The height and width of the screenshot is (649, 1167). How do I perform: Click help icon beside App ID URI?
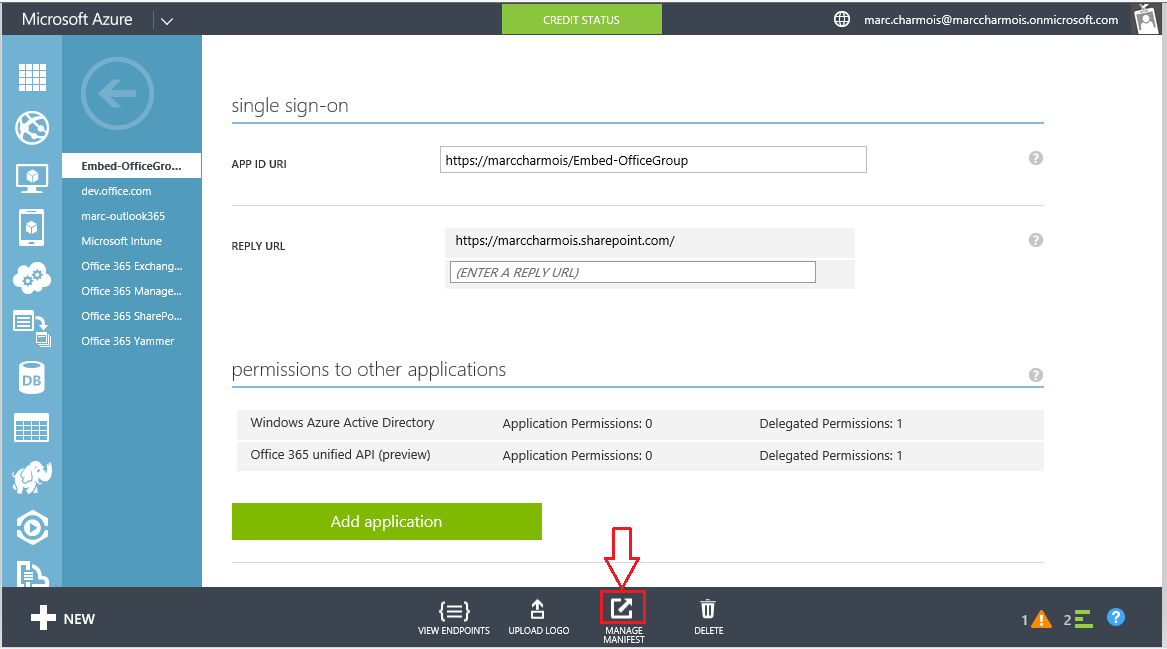point(1035,158)
